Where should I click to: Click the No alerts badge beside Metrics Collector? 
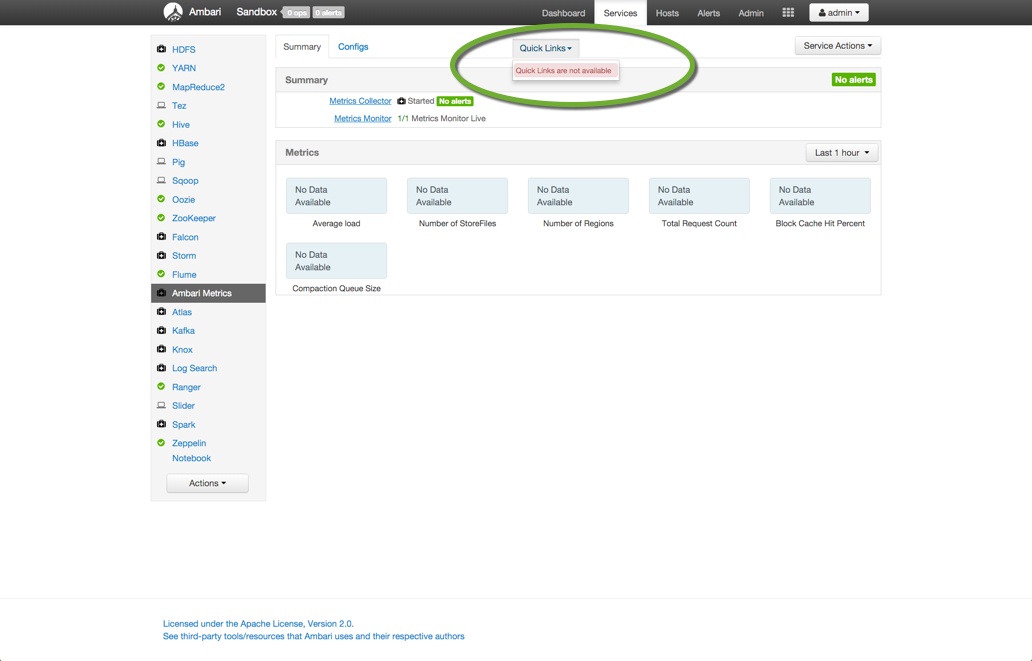click(455, 101)
